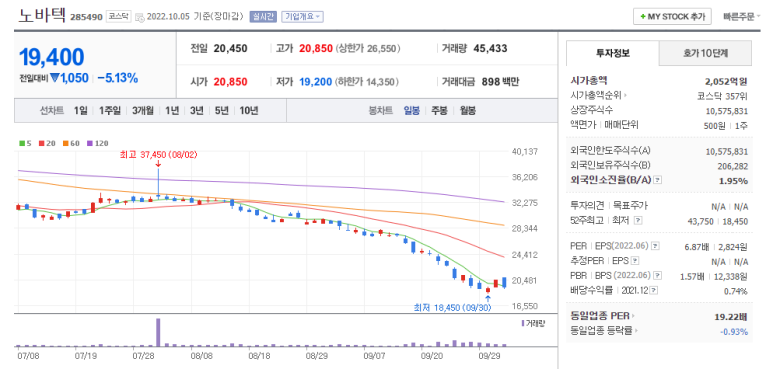Show the 1주일 line chart
Image resolution: width=773 pixels, height=369 pixels.
point(109,110)
